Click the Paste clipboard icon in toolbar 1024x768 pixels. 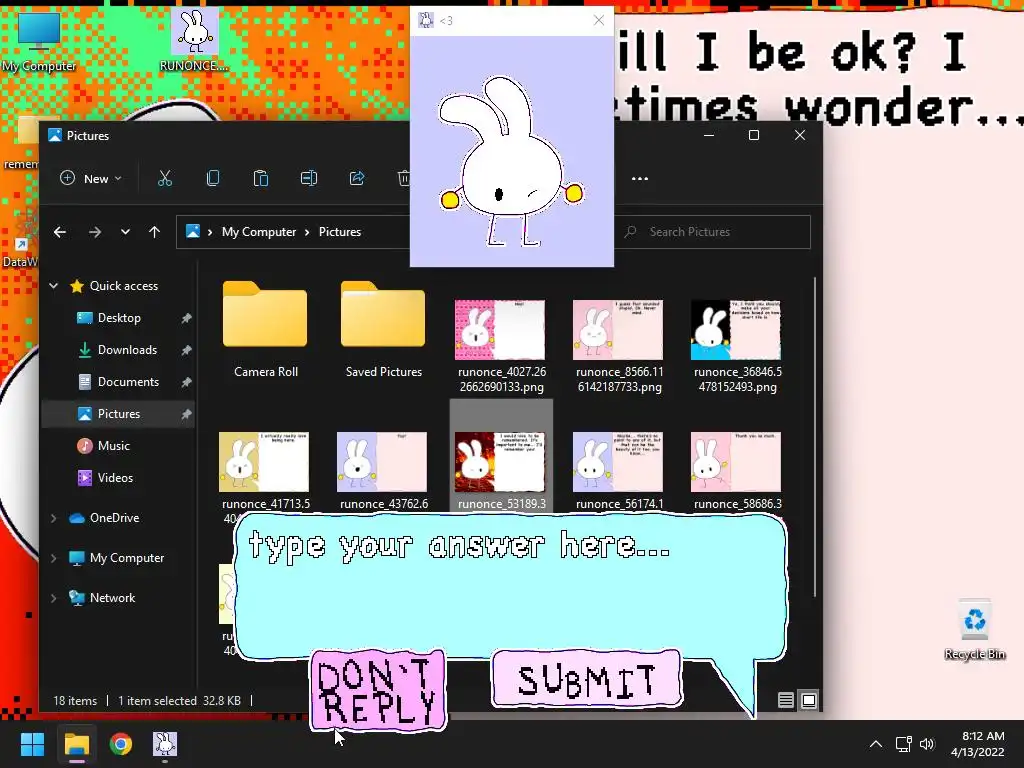pos(261,178)
